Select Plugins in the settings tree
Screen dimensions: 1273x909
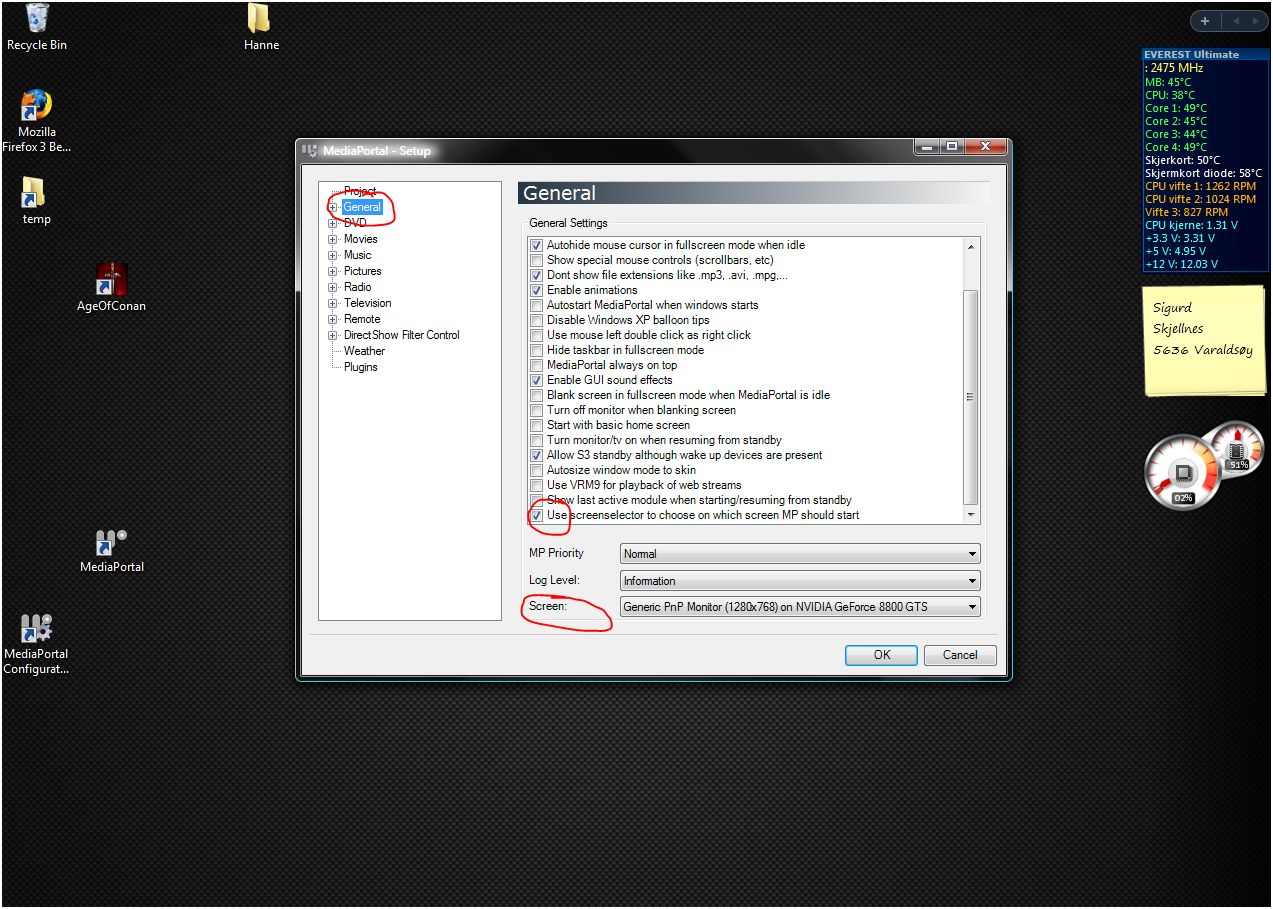click(x=361, y=367)
